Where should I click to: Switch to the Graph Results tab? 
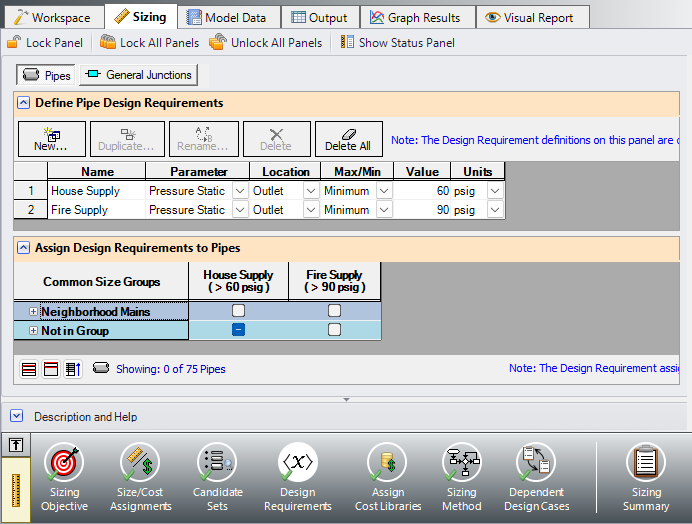click(x=415, y=17)
